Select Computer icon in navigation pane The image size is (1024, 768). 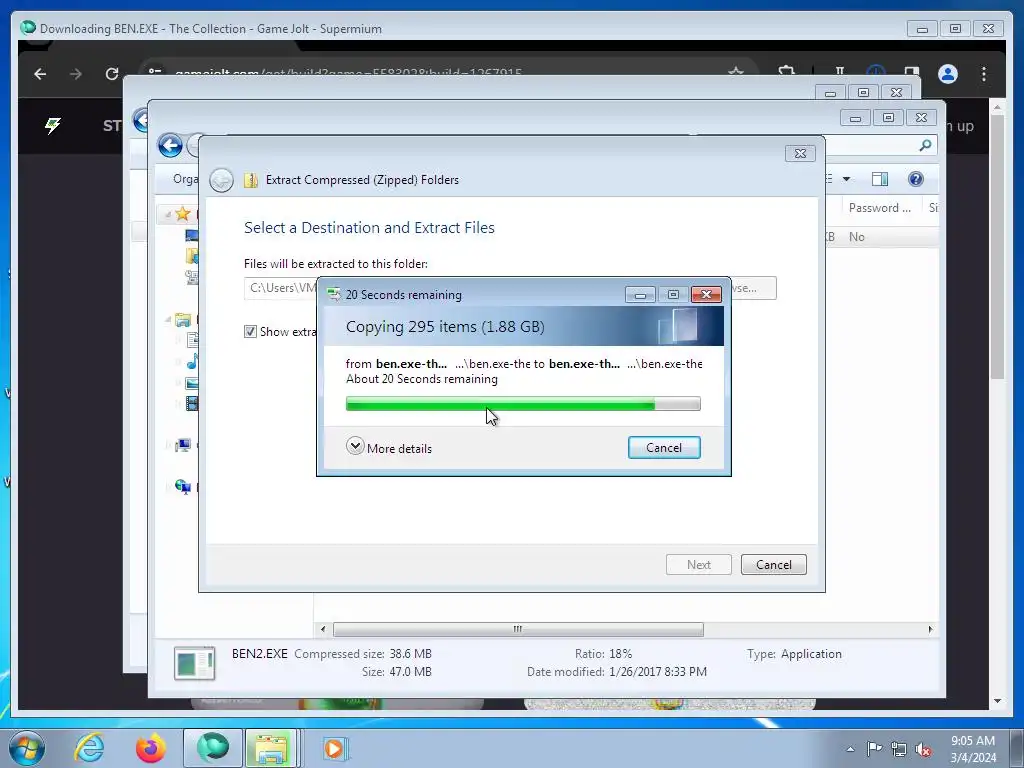183,445
